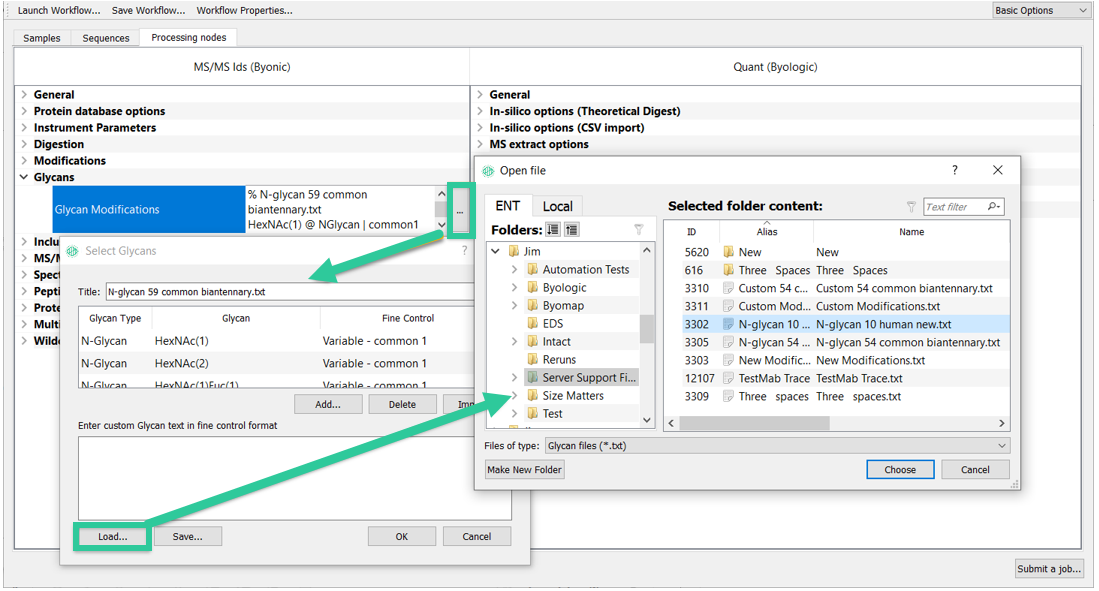Select the New folder icon row 5620
Image resolution: width=1099 pixels, height=591 pixels.
coord(729,252)
